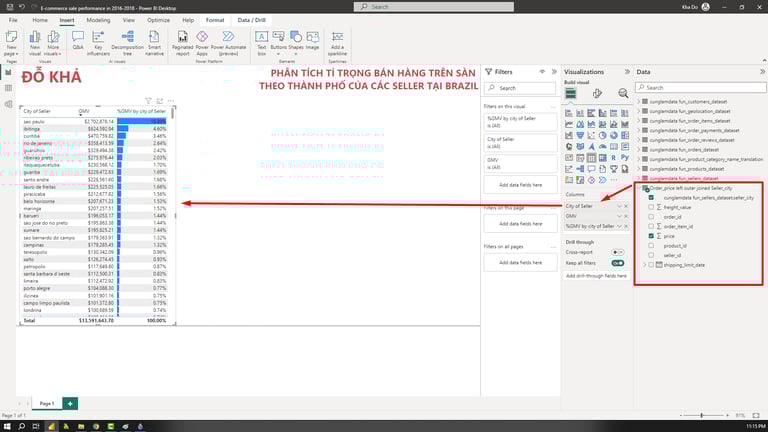
Task: Switch to Table view in sidebar
Action: click(x=8, y=88)
